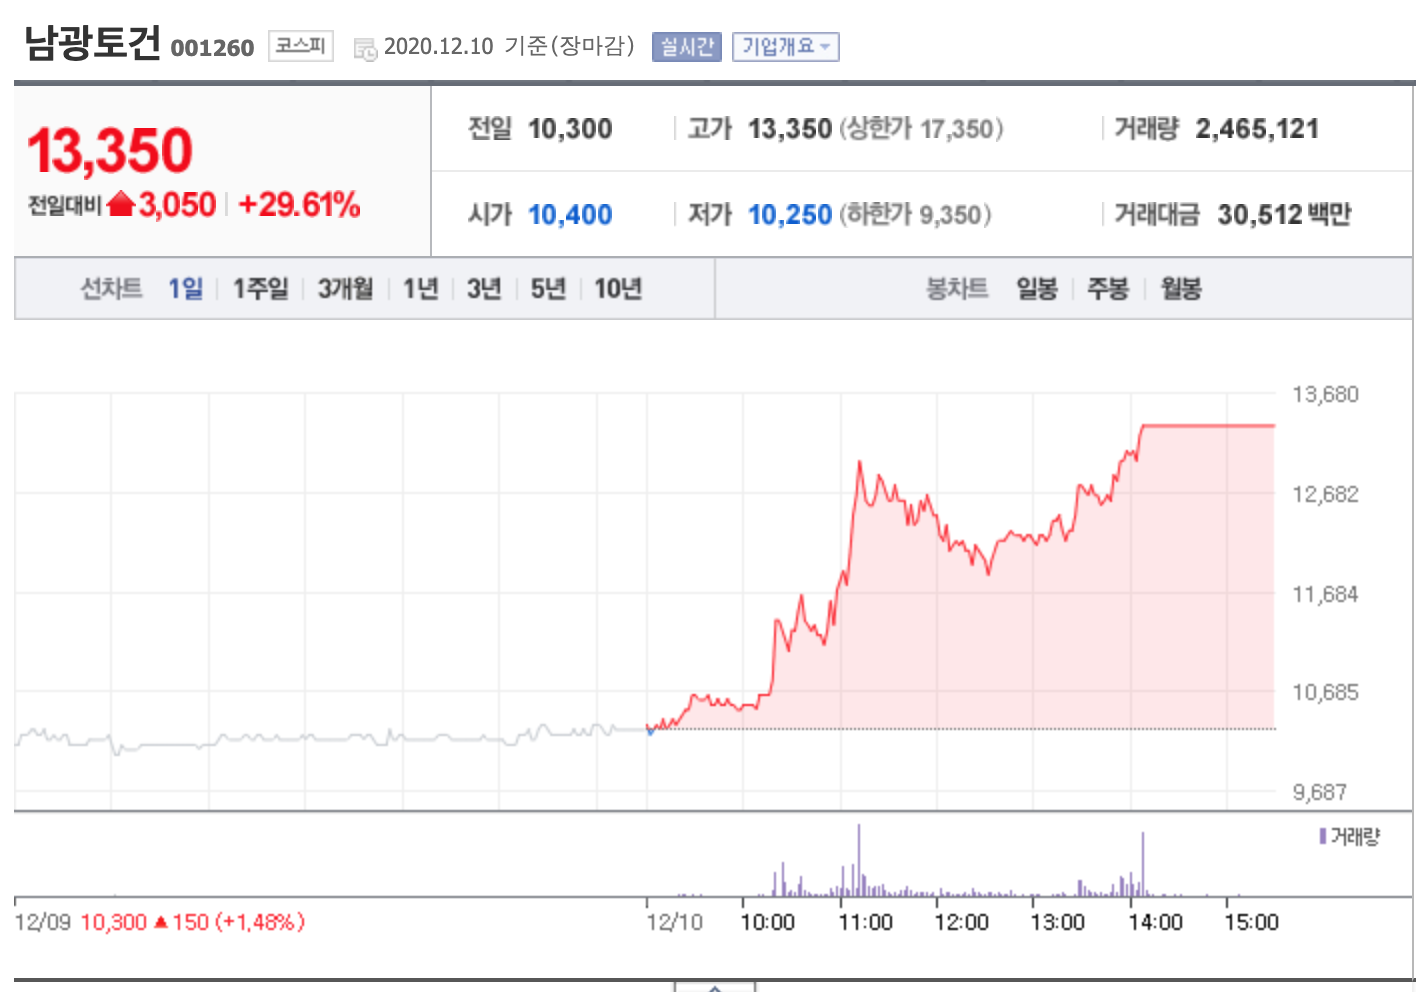The image size is (1416, 992).
Task: Click the 거래량 value 2,465,121
Action: [1257, 129]
